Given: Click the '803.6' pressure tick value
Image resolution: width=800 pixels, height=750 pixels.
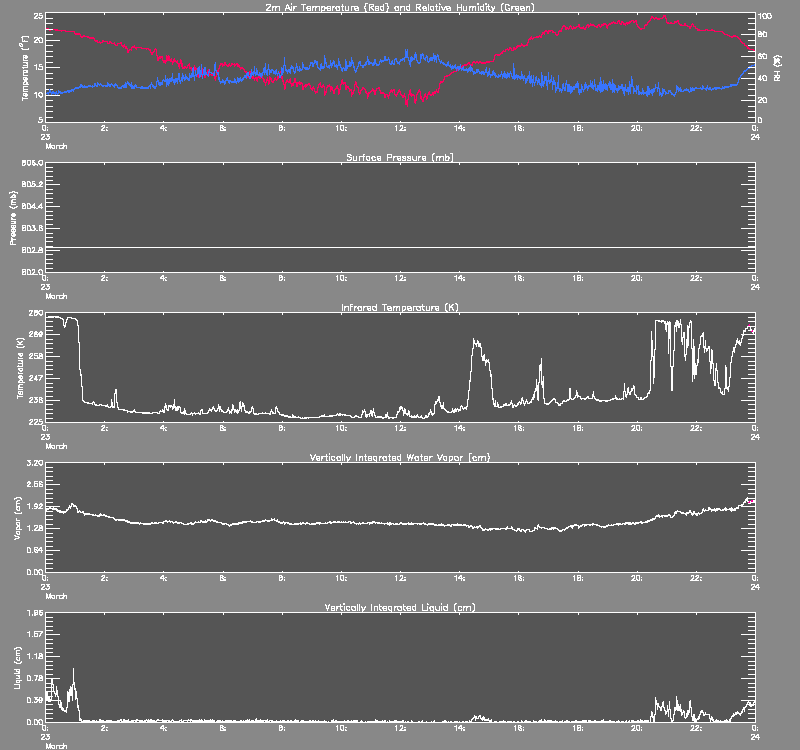Looking at the screenshot, I should click(x=32, y=228).
